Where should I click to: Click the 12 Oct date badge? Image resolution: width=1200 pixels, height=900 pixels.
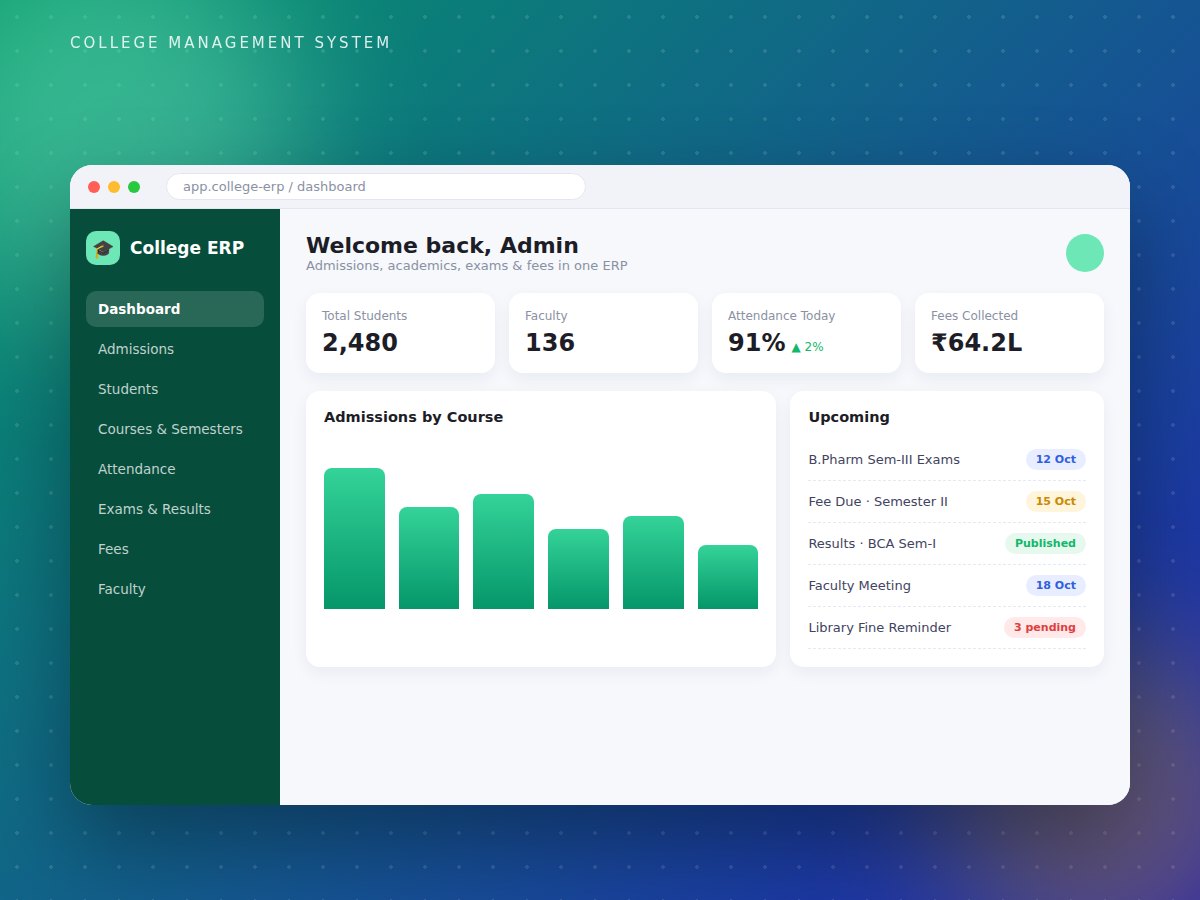point(1055,460)
